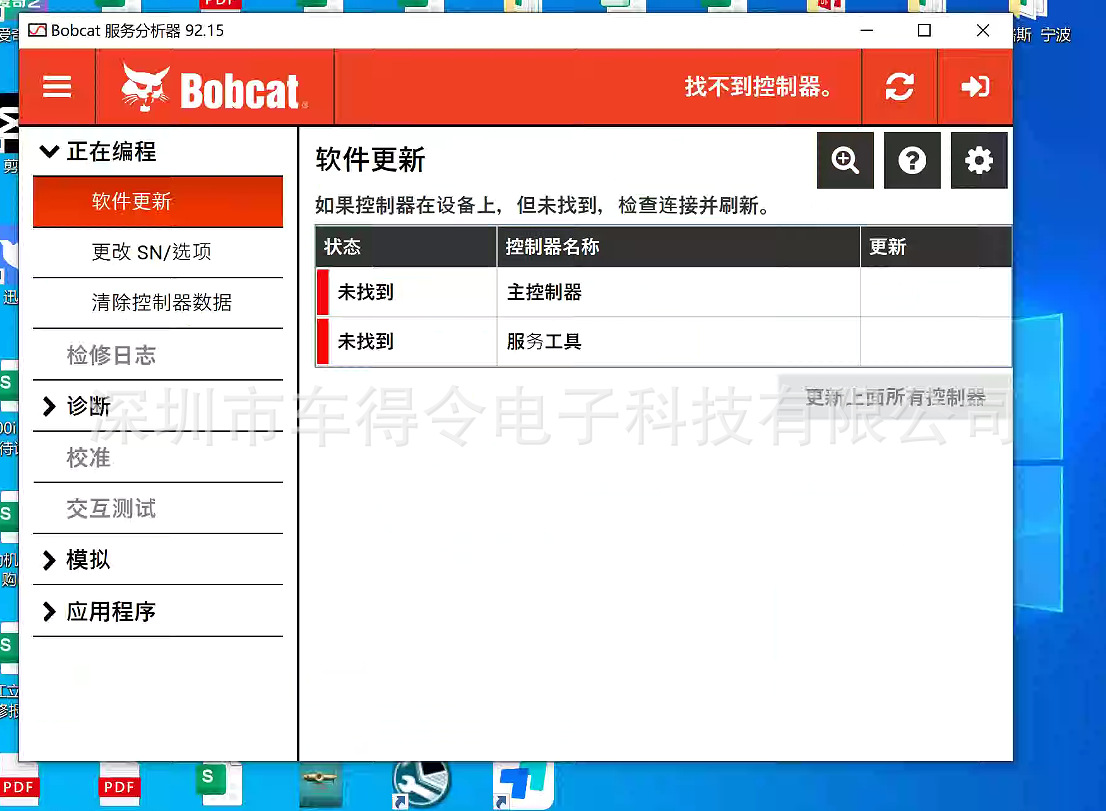Click the wrench-and-laptop desktop shortcut icon

coord(421,784)
